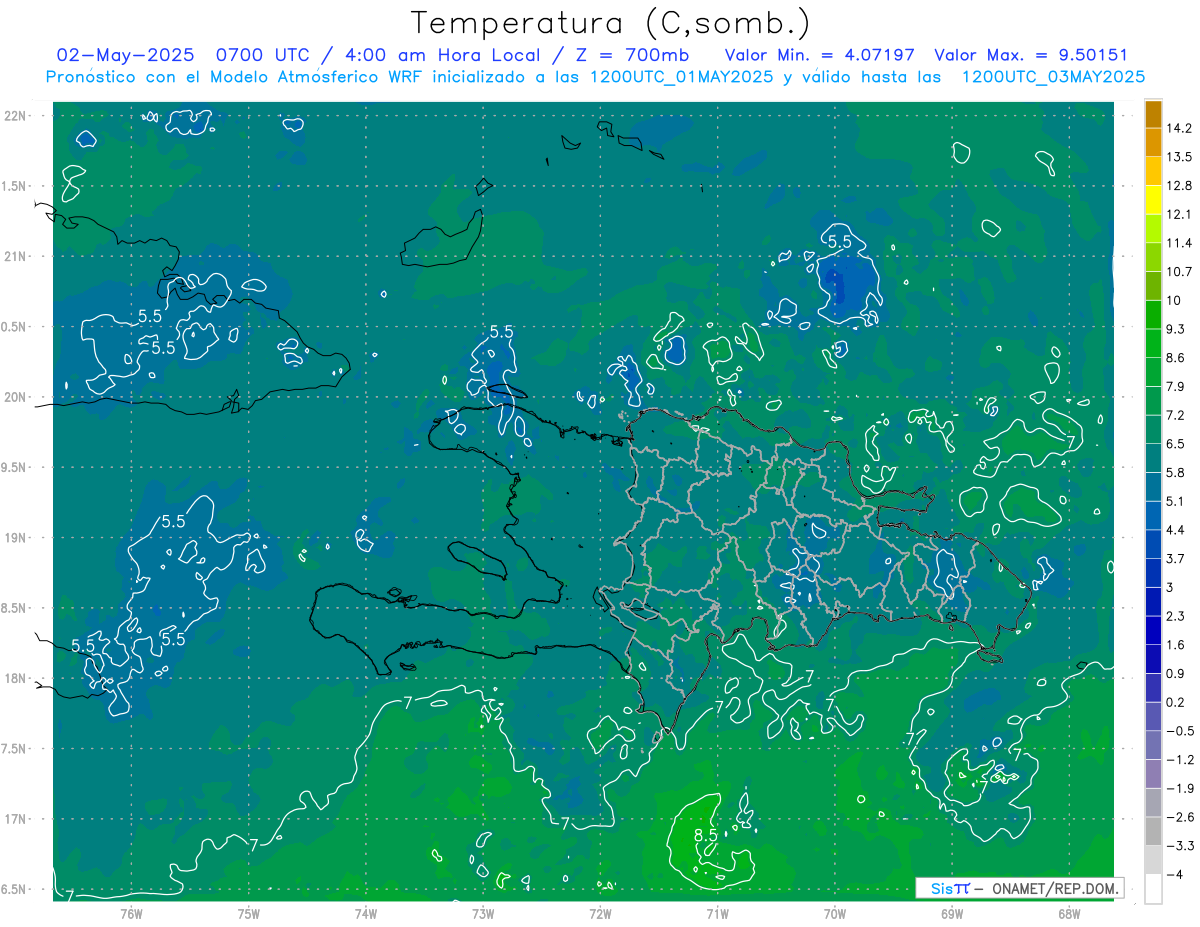Click '4:00 am Hora Local' text
Image resolution: width=1200 pixels, height=927 pixels.
point(440,55)
